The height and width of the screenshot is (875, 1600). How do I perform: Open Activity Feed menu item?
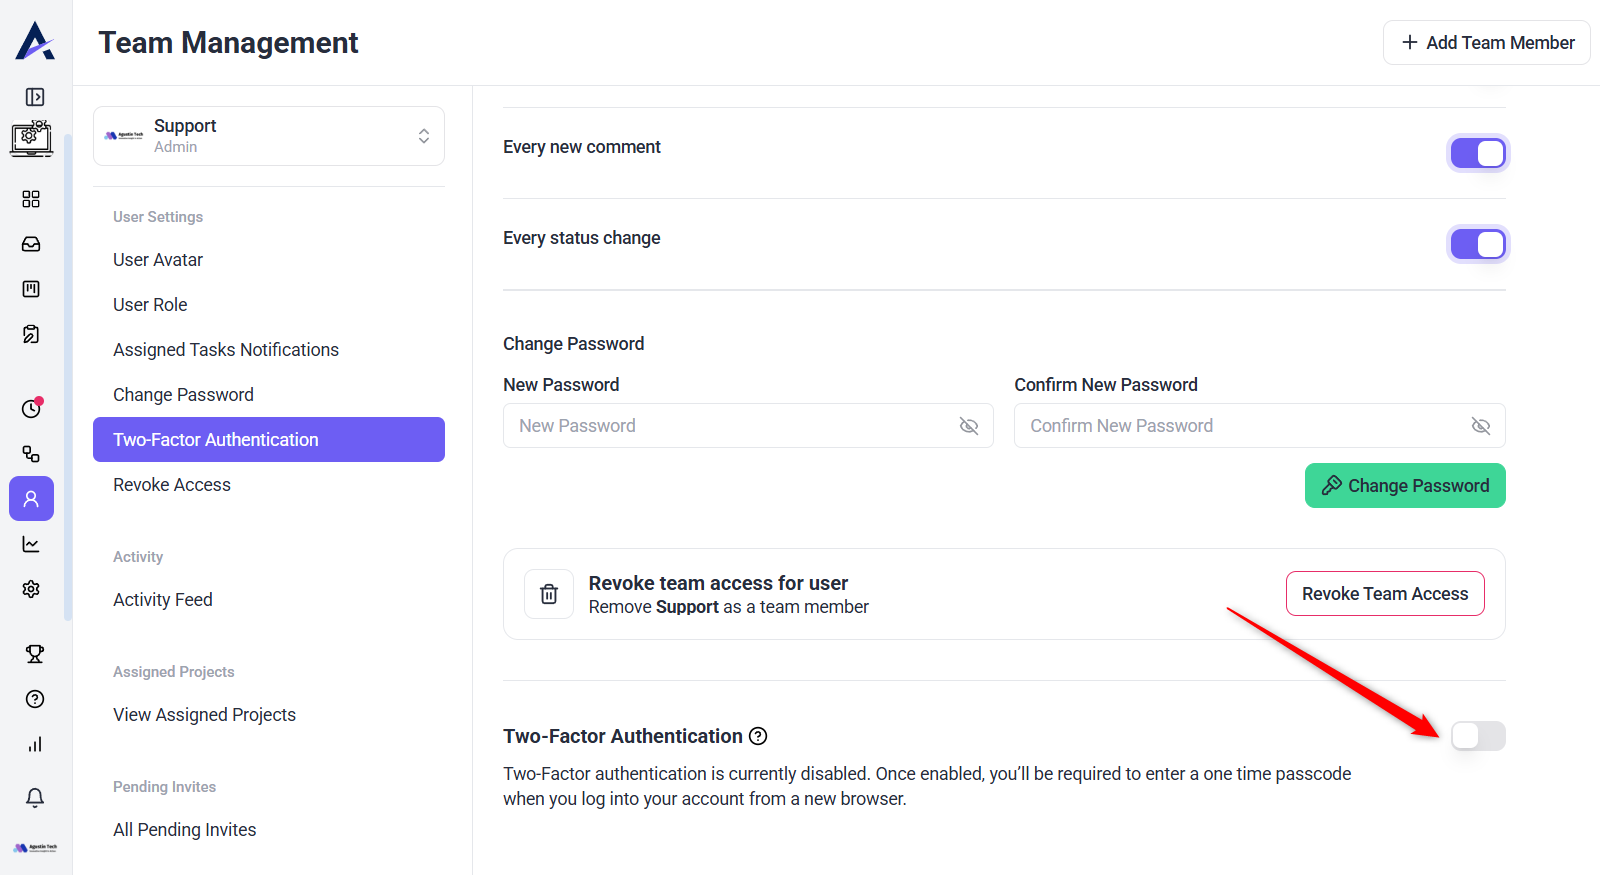tap(163, 600)
